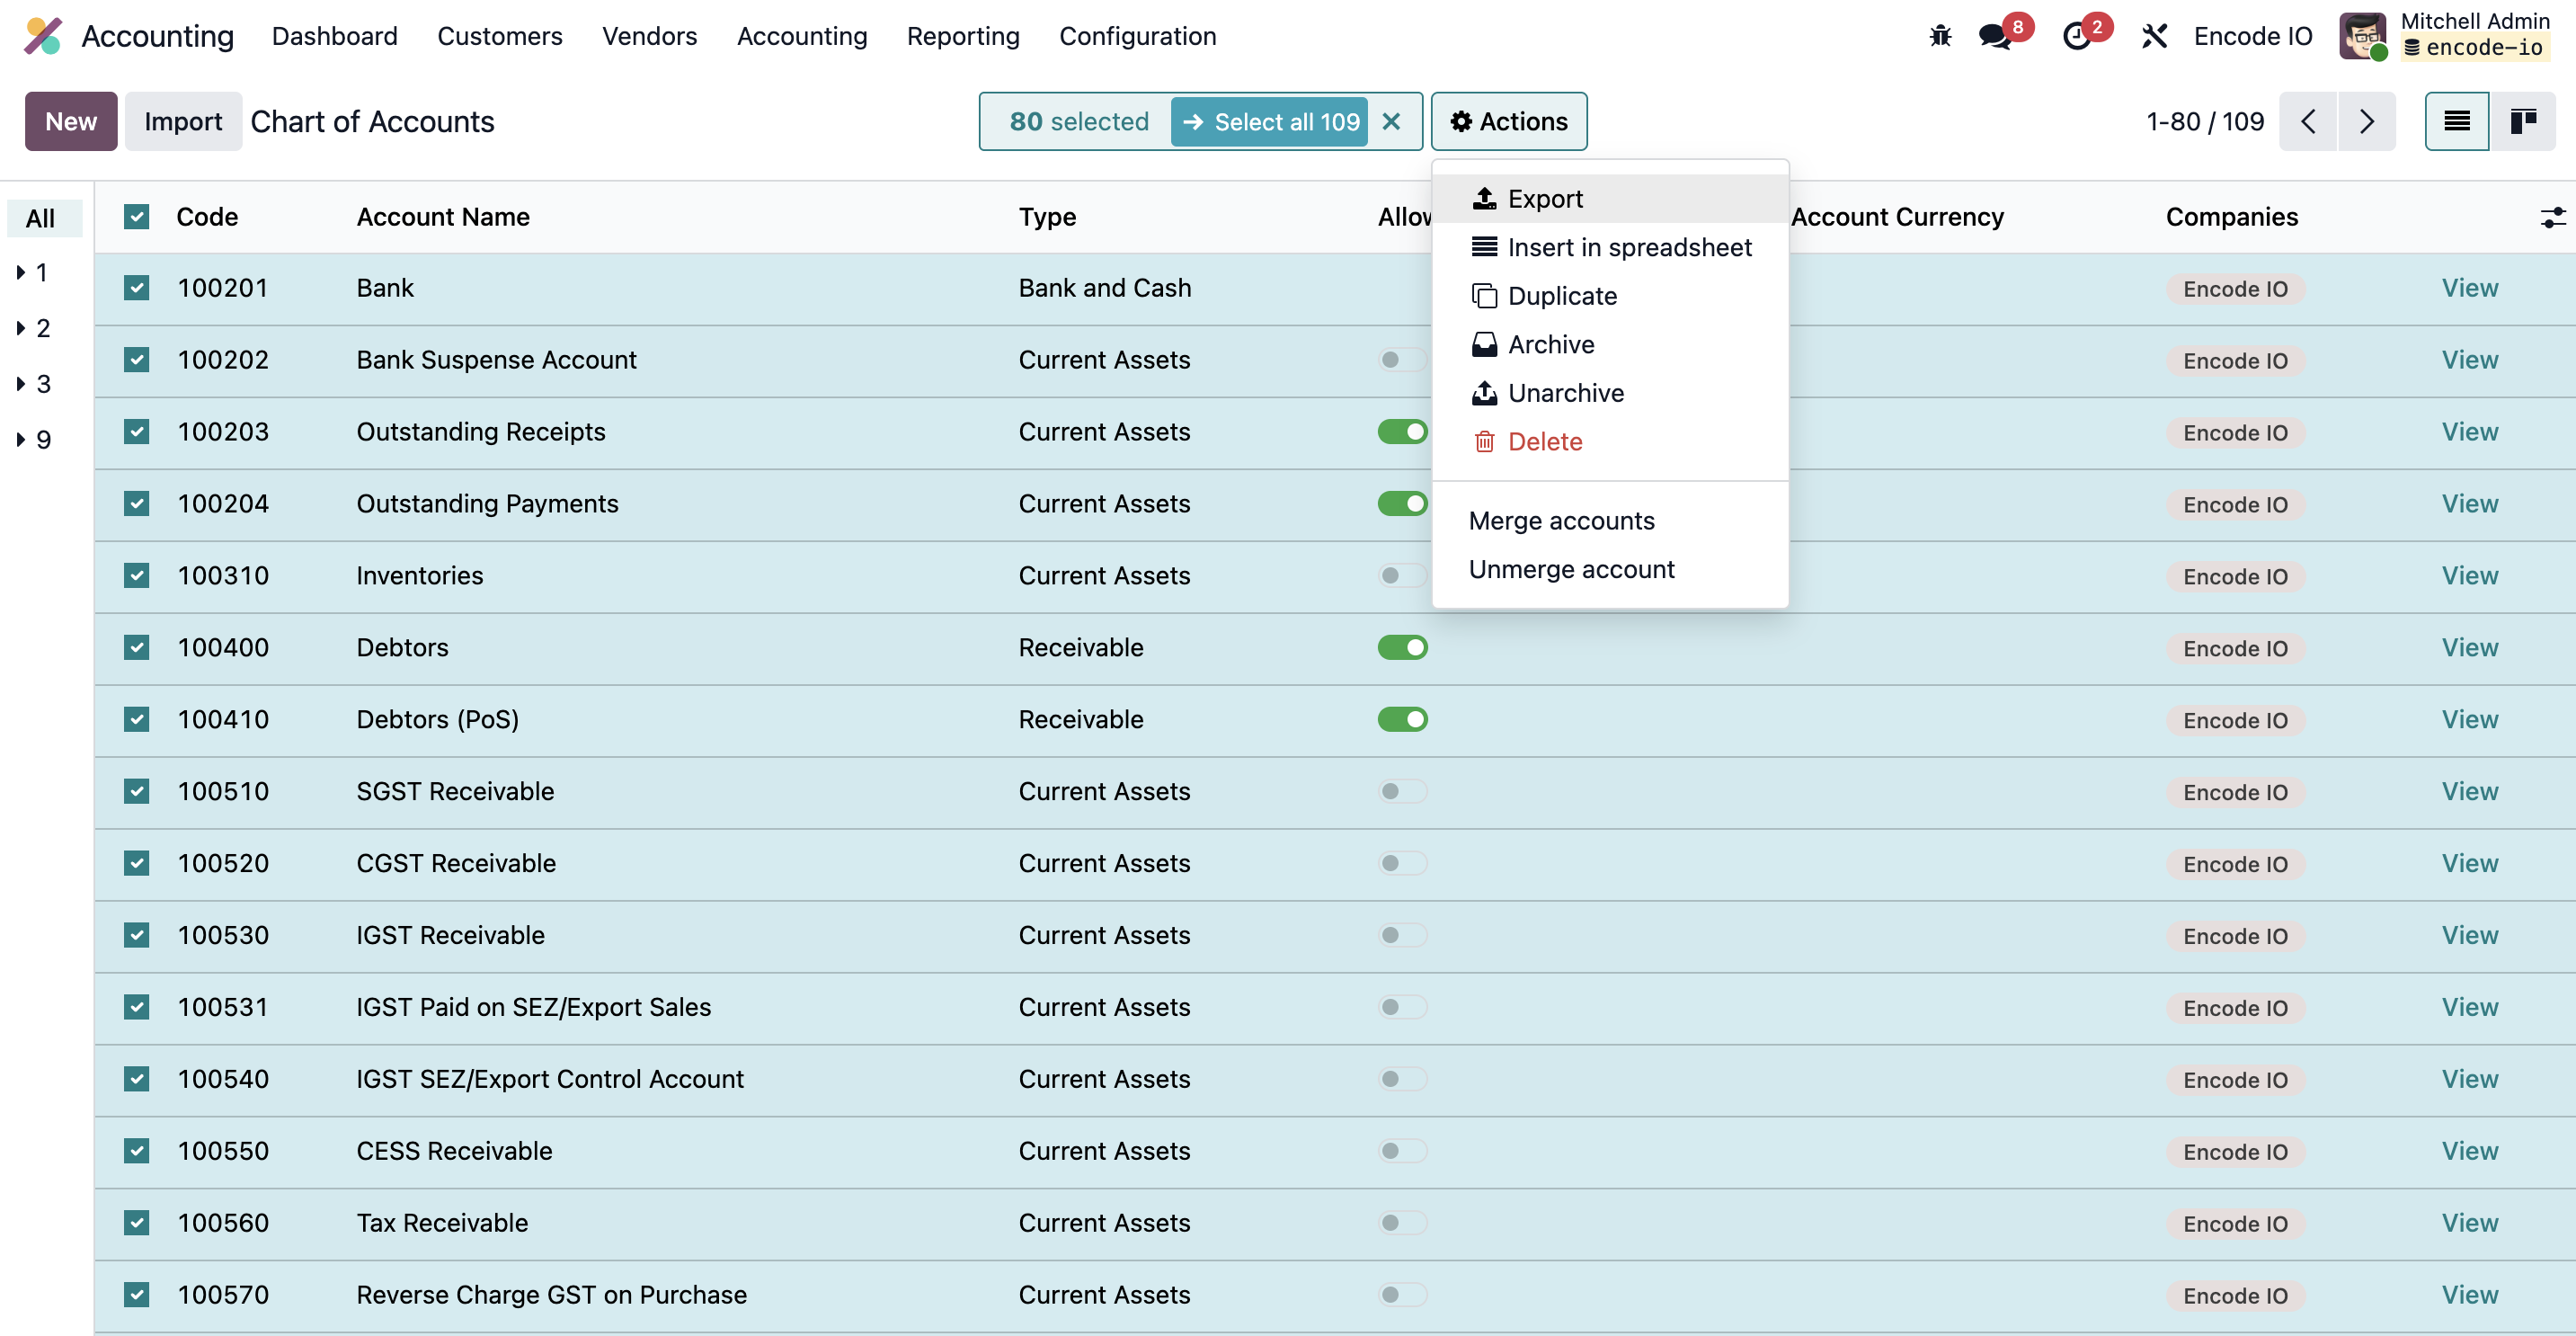This screenshot has width=2576, height=1336.
Task: Disable reconciliation toggle for Outstanding Receipts
Action: (x=1402, y=432)
